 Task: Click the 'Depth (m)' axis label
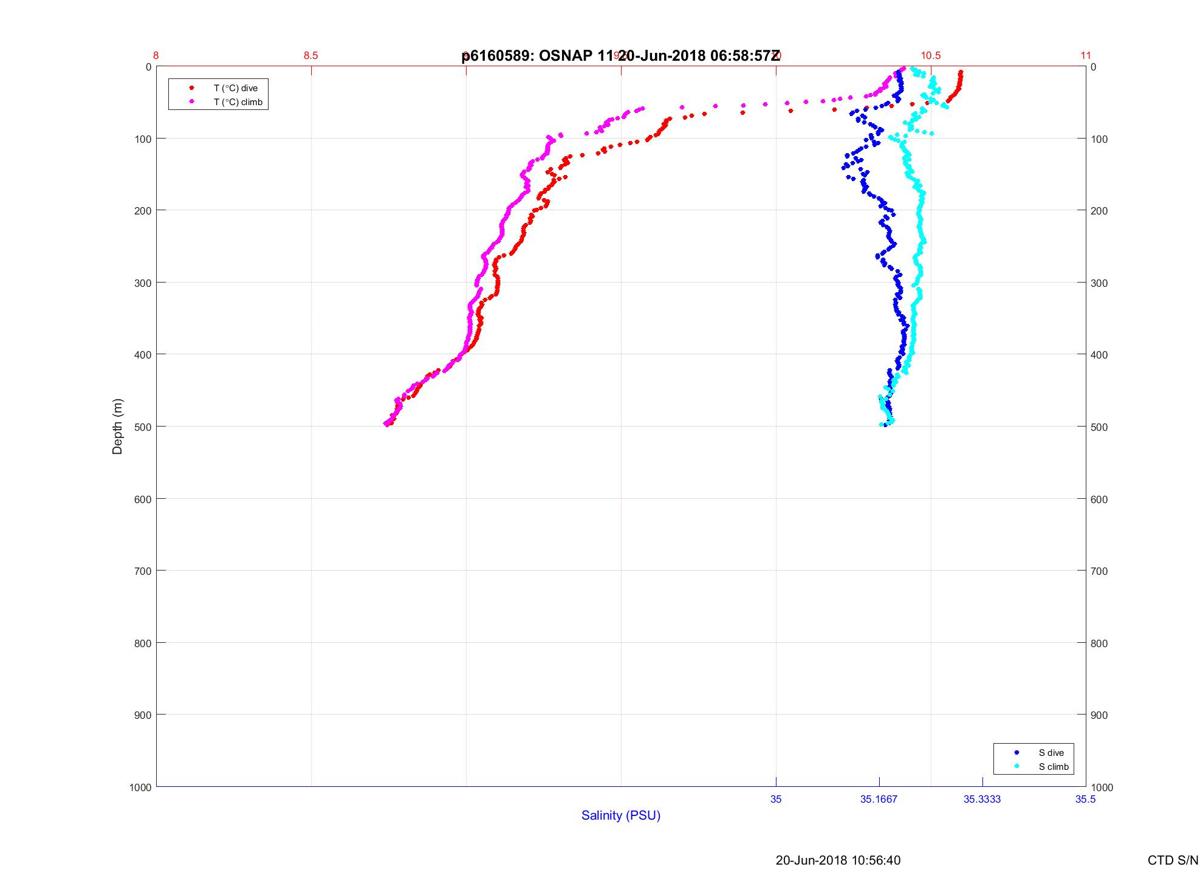pos(118,426)
